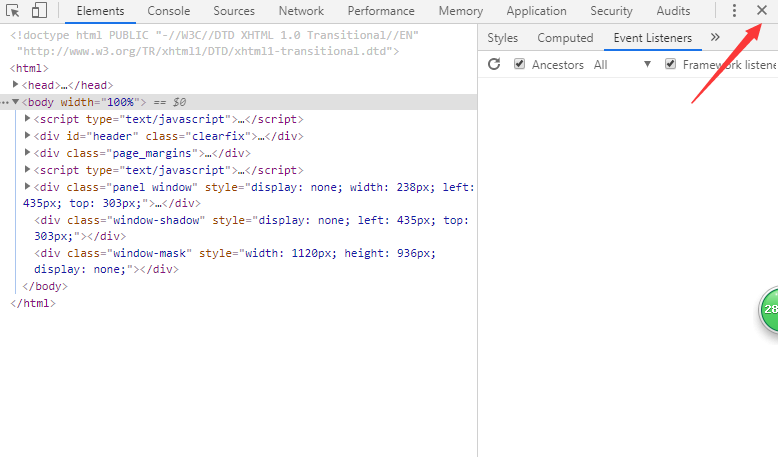Uncheck the Ancestors checkbox

[519, 64]
